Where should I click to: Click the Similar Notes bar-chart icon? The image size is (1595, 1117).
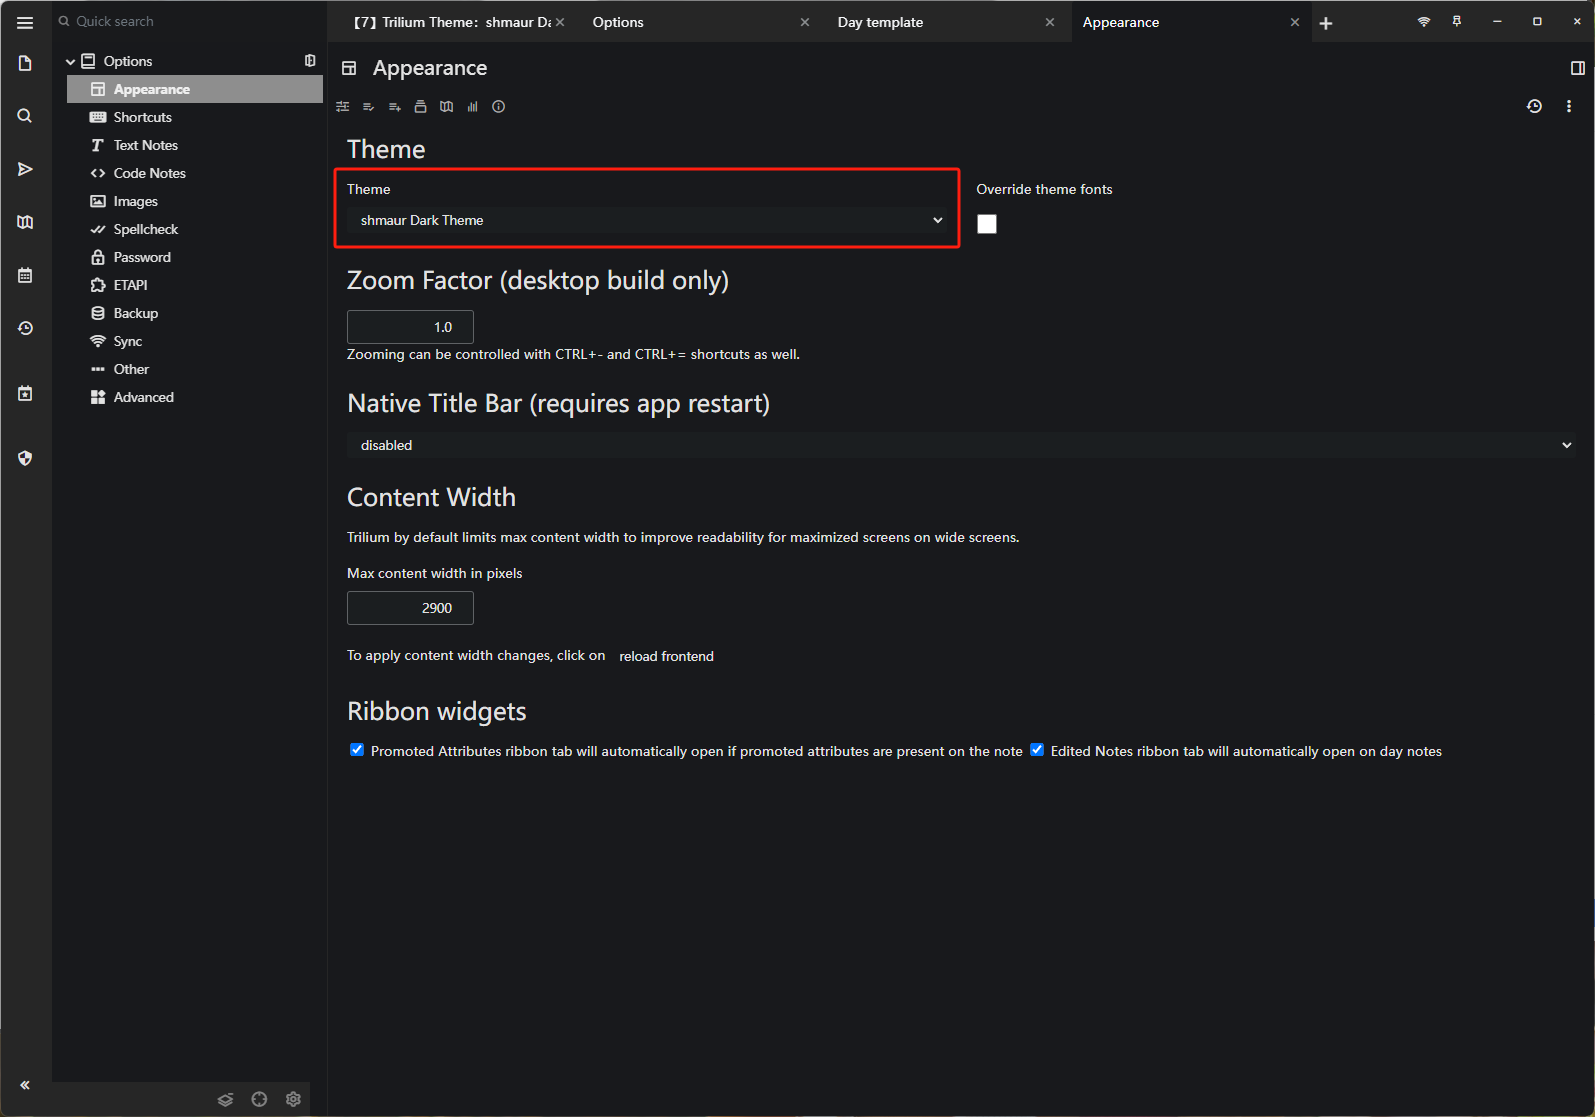[x=473, y=107]
